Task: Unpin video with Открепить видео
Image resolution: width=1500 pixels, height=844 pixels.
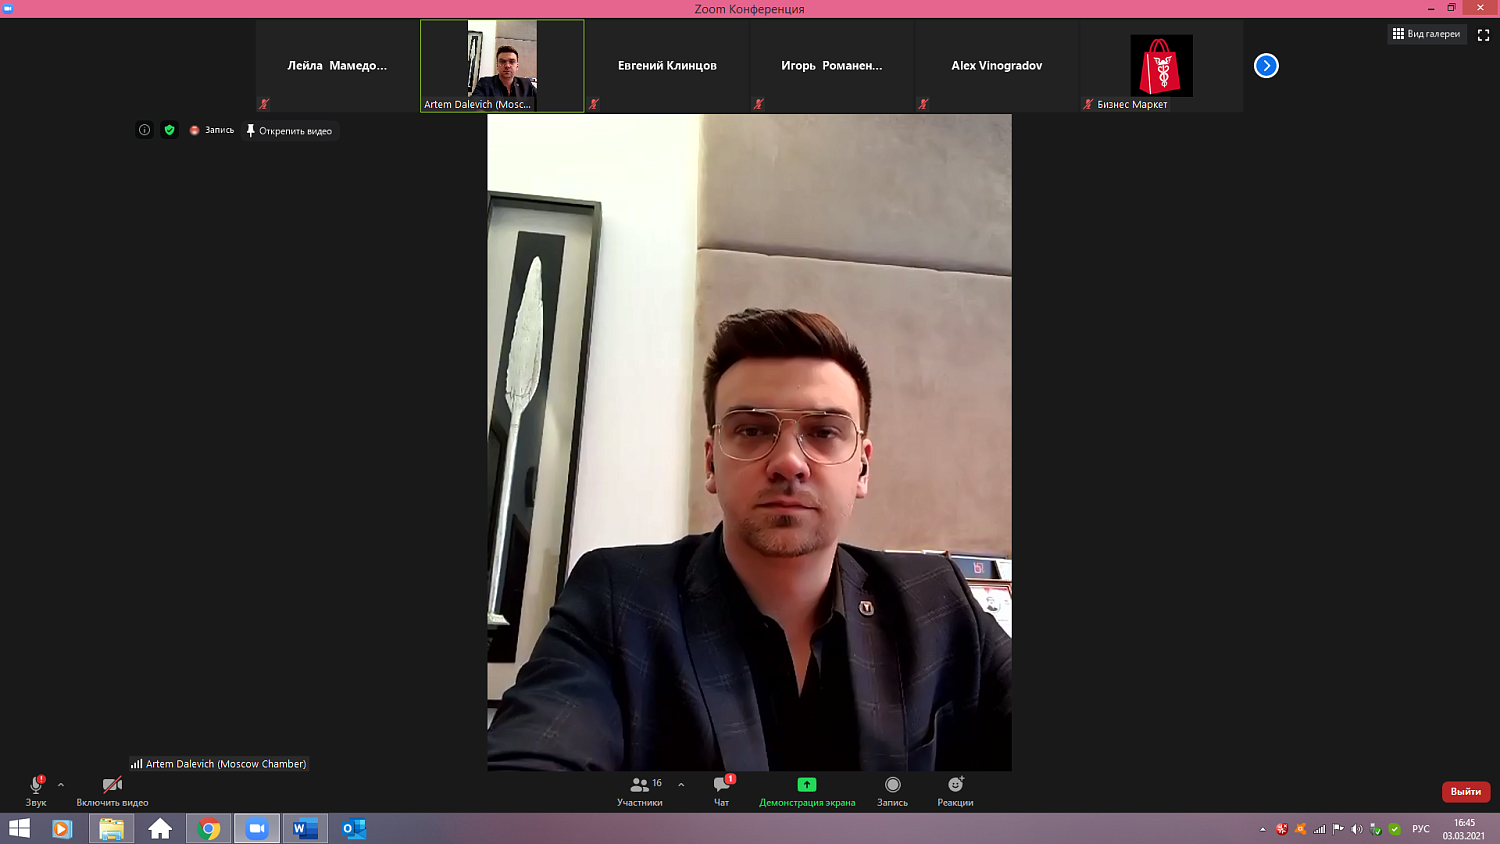Action: coord(290,131)
